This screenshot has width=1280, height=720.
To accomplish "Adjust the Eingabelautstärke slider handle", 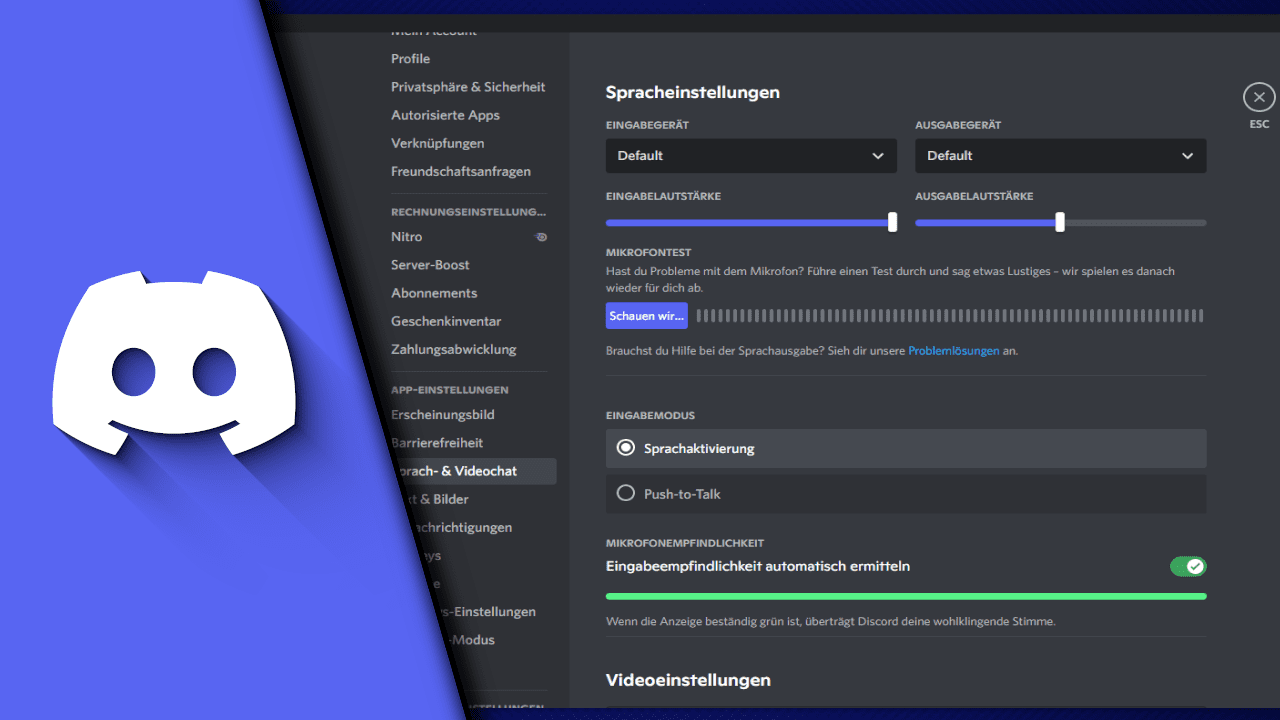I will [892, 222].
